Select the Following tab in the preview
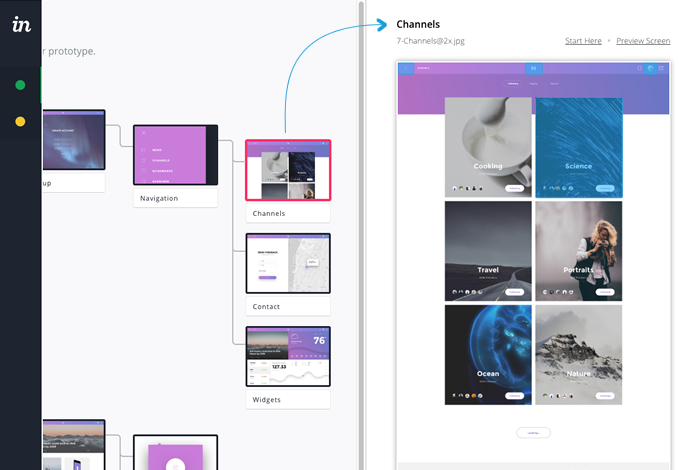The width and height of the screenshot is (700, 470). pyautogui.click(x=513, y=83)
